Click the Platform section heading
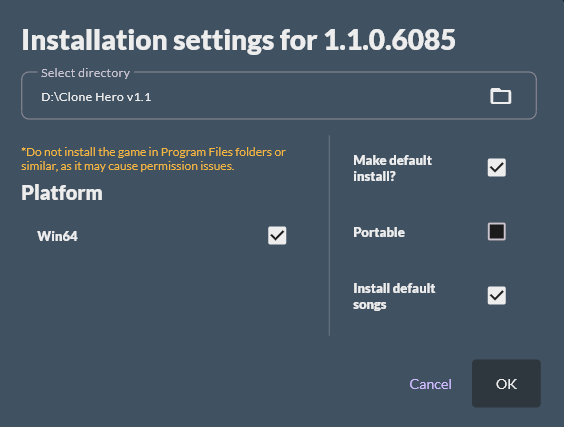This screenshot has width=564, height=427. 62,193
